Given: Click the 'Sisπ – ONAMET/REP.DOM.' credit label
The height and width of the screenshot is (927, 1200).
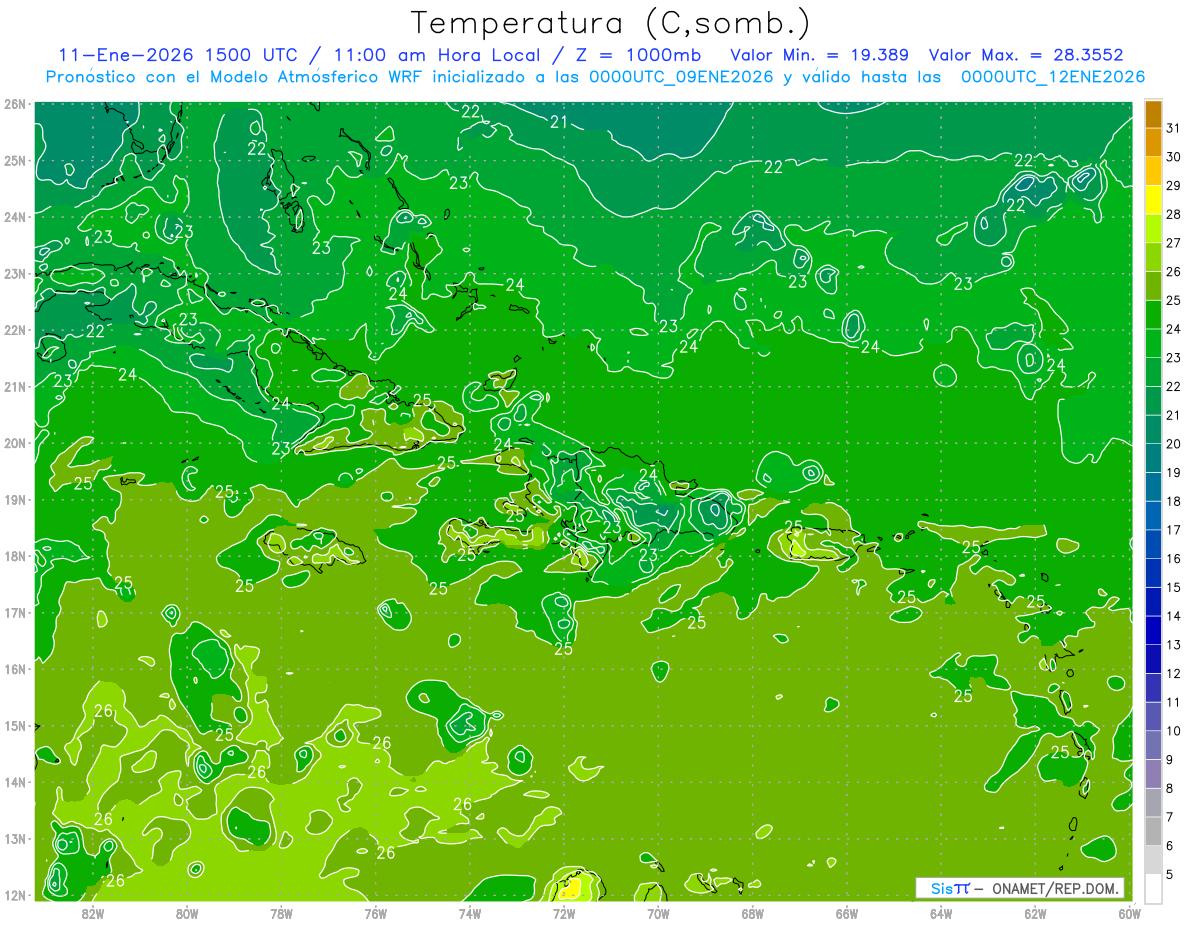Looking at the screenshot, I should 1020,888.
